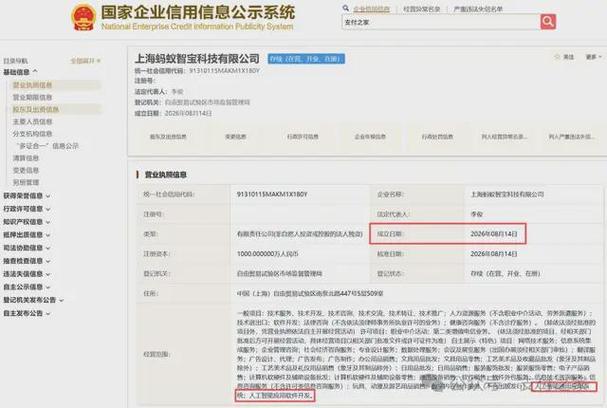Click the red magnifier search button

[548, 22]
